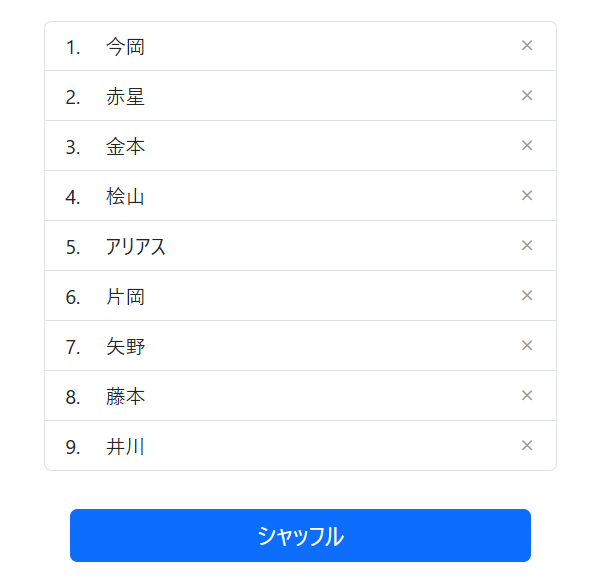
Task: Remove 井川 from the list
Action: tap(527, 445)
